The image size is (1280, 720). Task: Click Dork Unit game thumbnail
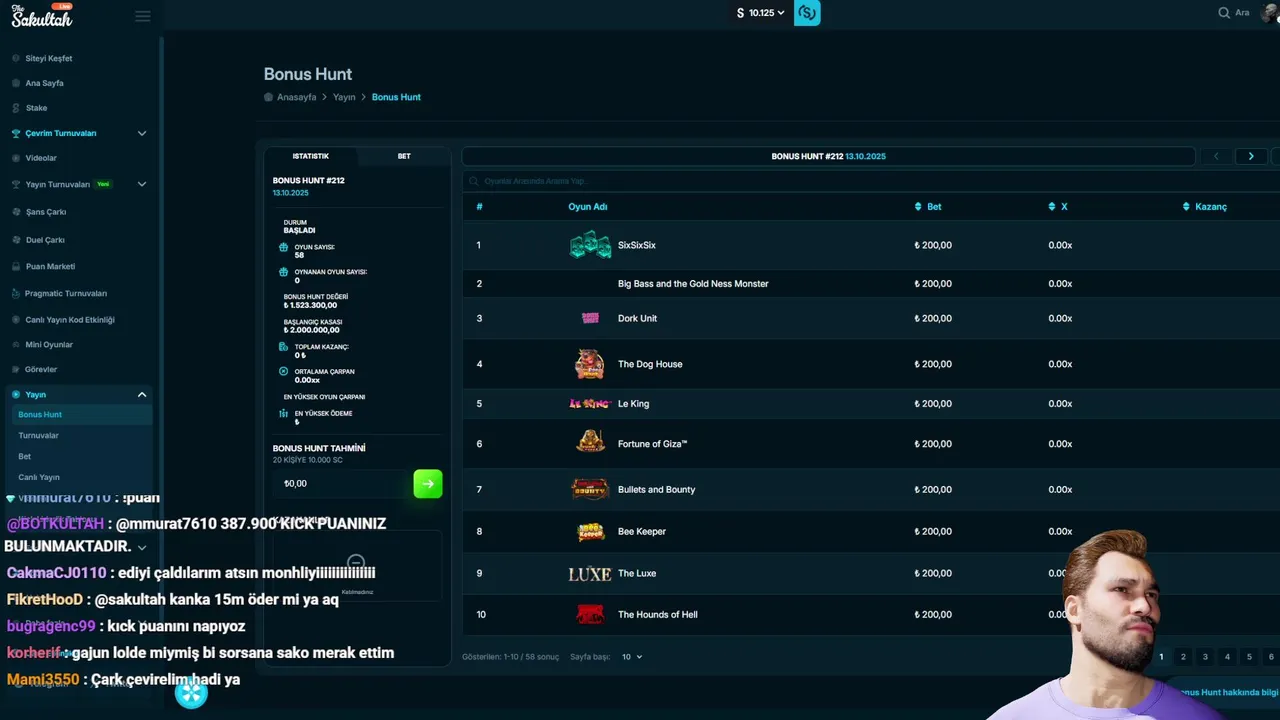590,318
